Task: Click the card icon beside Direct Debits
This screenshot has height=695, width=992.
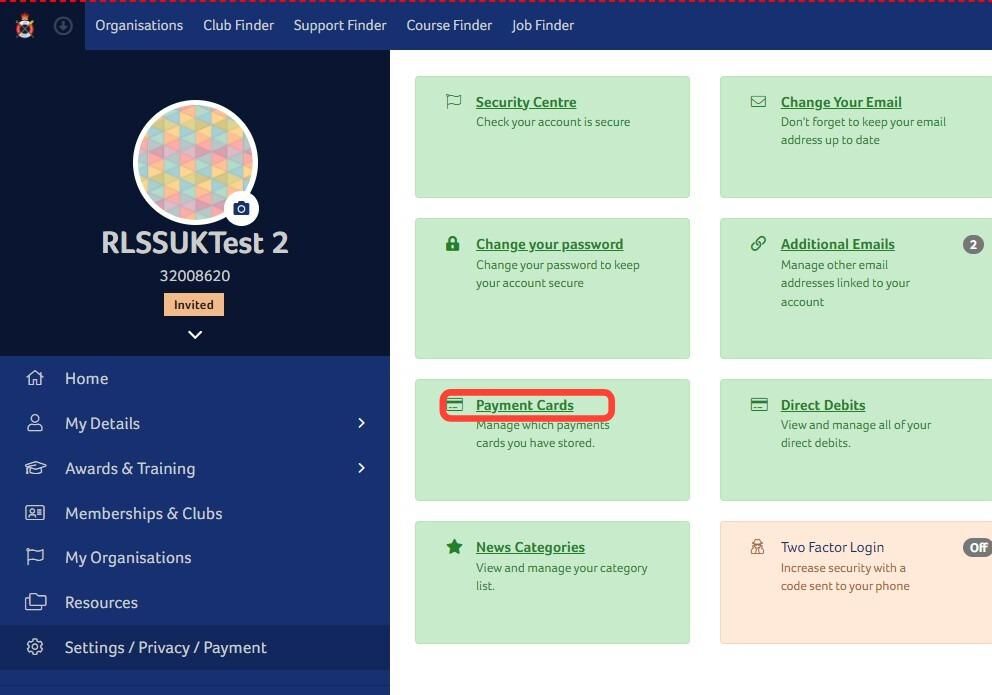Action: pyautogui.click(x=759, y=405)
